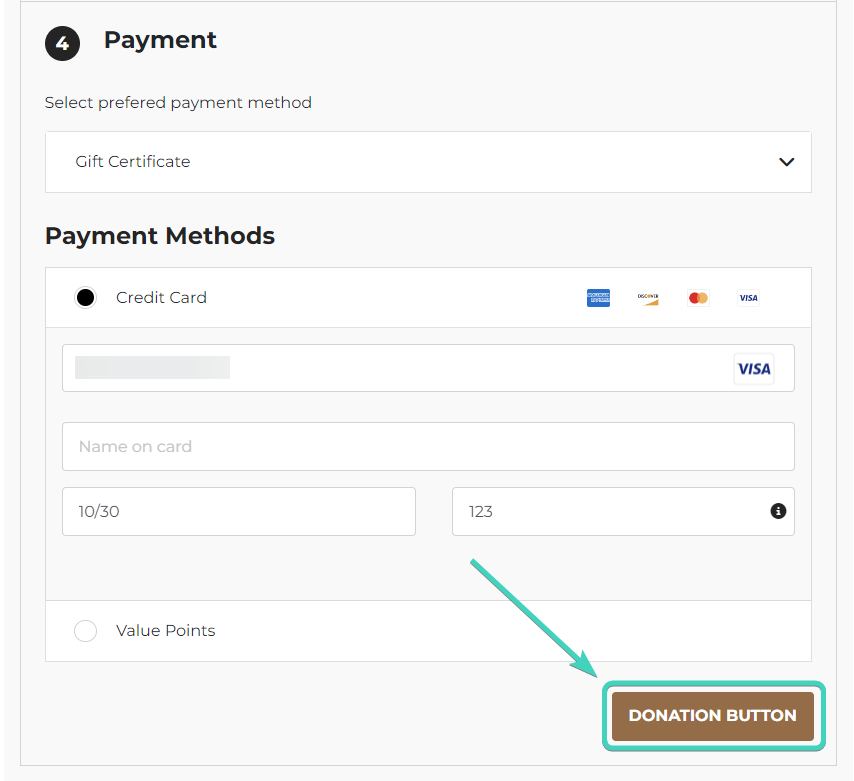Viewport: 854px width, 781px height.
Task: Click the DONATION BUTTON
Action: click(x=712, y=716)
